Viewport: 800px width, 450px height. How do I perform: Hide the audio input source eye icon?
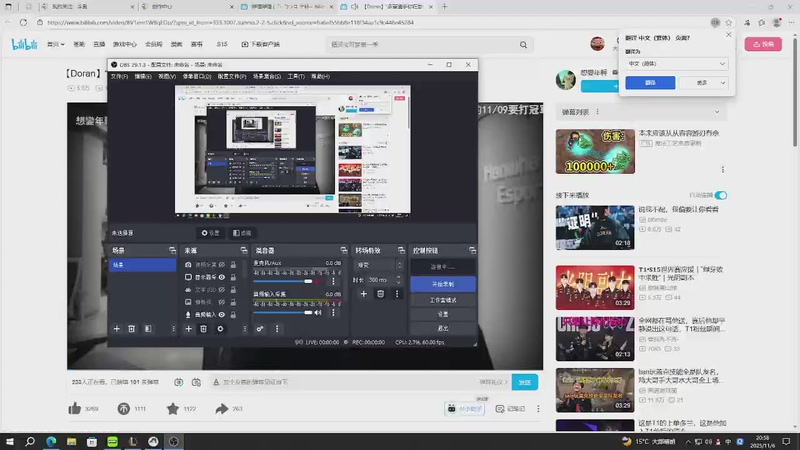pyautogui.click(x=221, y=315)
